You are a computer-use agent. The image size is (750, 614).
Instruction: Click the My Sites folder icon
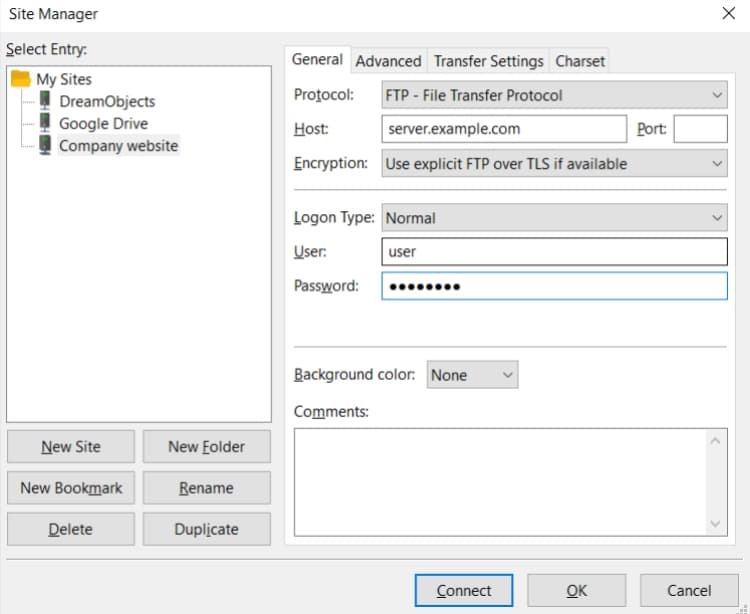click(21, 79)
